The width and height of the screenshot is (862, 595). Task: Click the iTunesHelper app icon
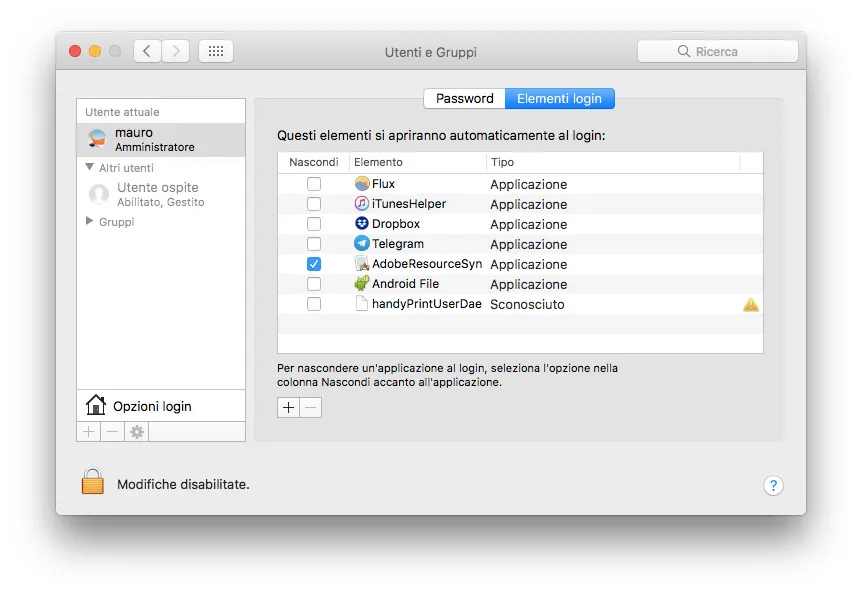pyautogui.click(x=360, y=204)
